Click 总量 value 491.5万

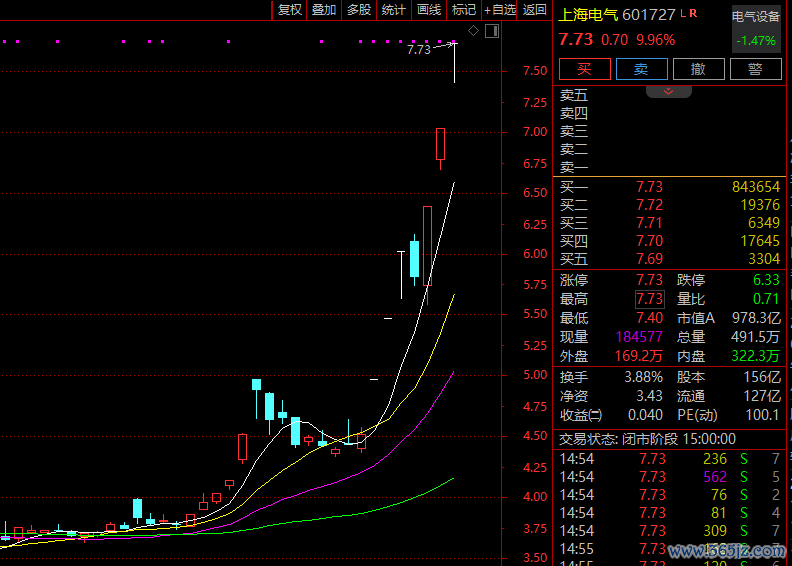tap(755, 337)
